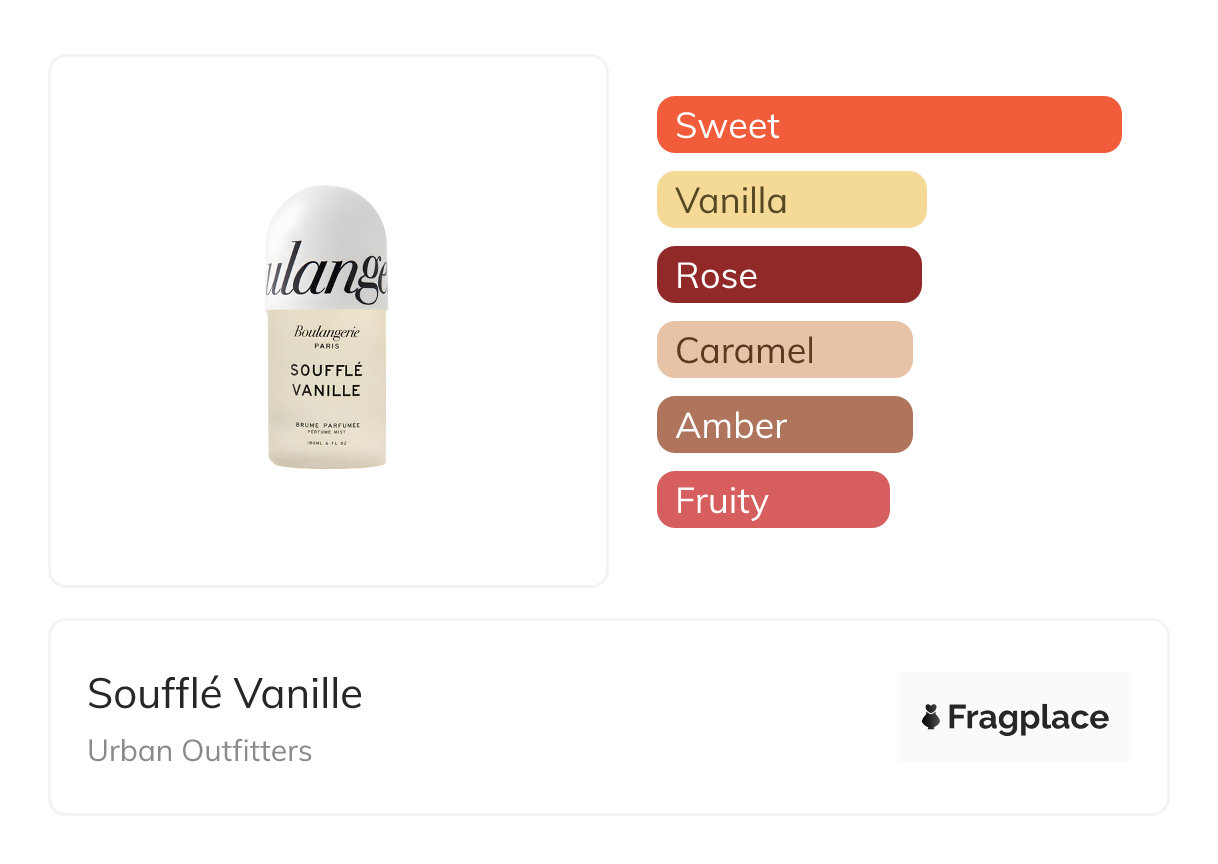Click the 180ML volume text on bottle
Screen dimensions: 1218x864
point(327,442)
